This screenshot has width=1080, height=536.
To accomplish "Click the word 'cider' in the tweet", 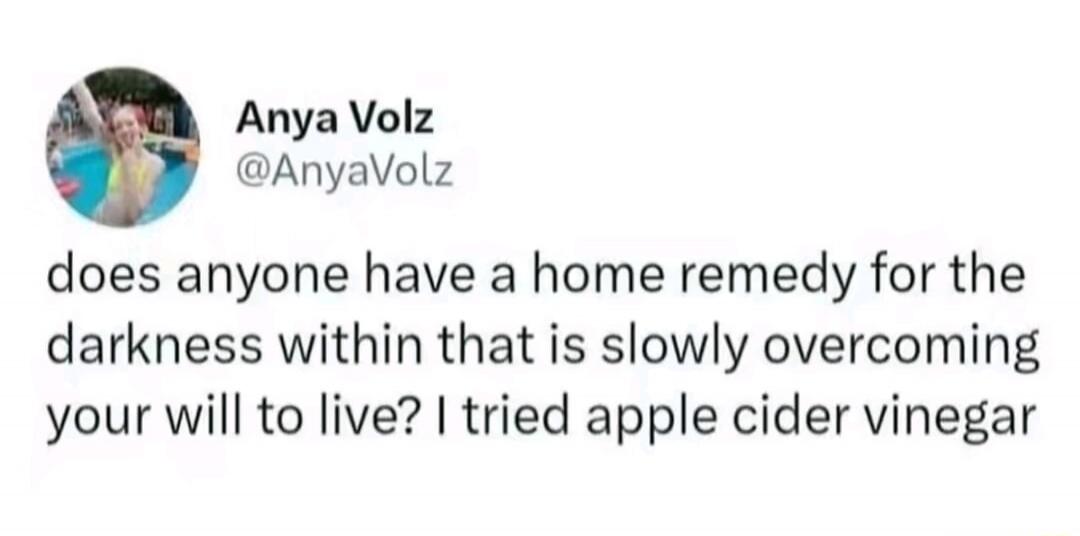I will 761,415.
